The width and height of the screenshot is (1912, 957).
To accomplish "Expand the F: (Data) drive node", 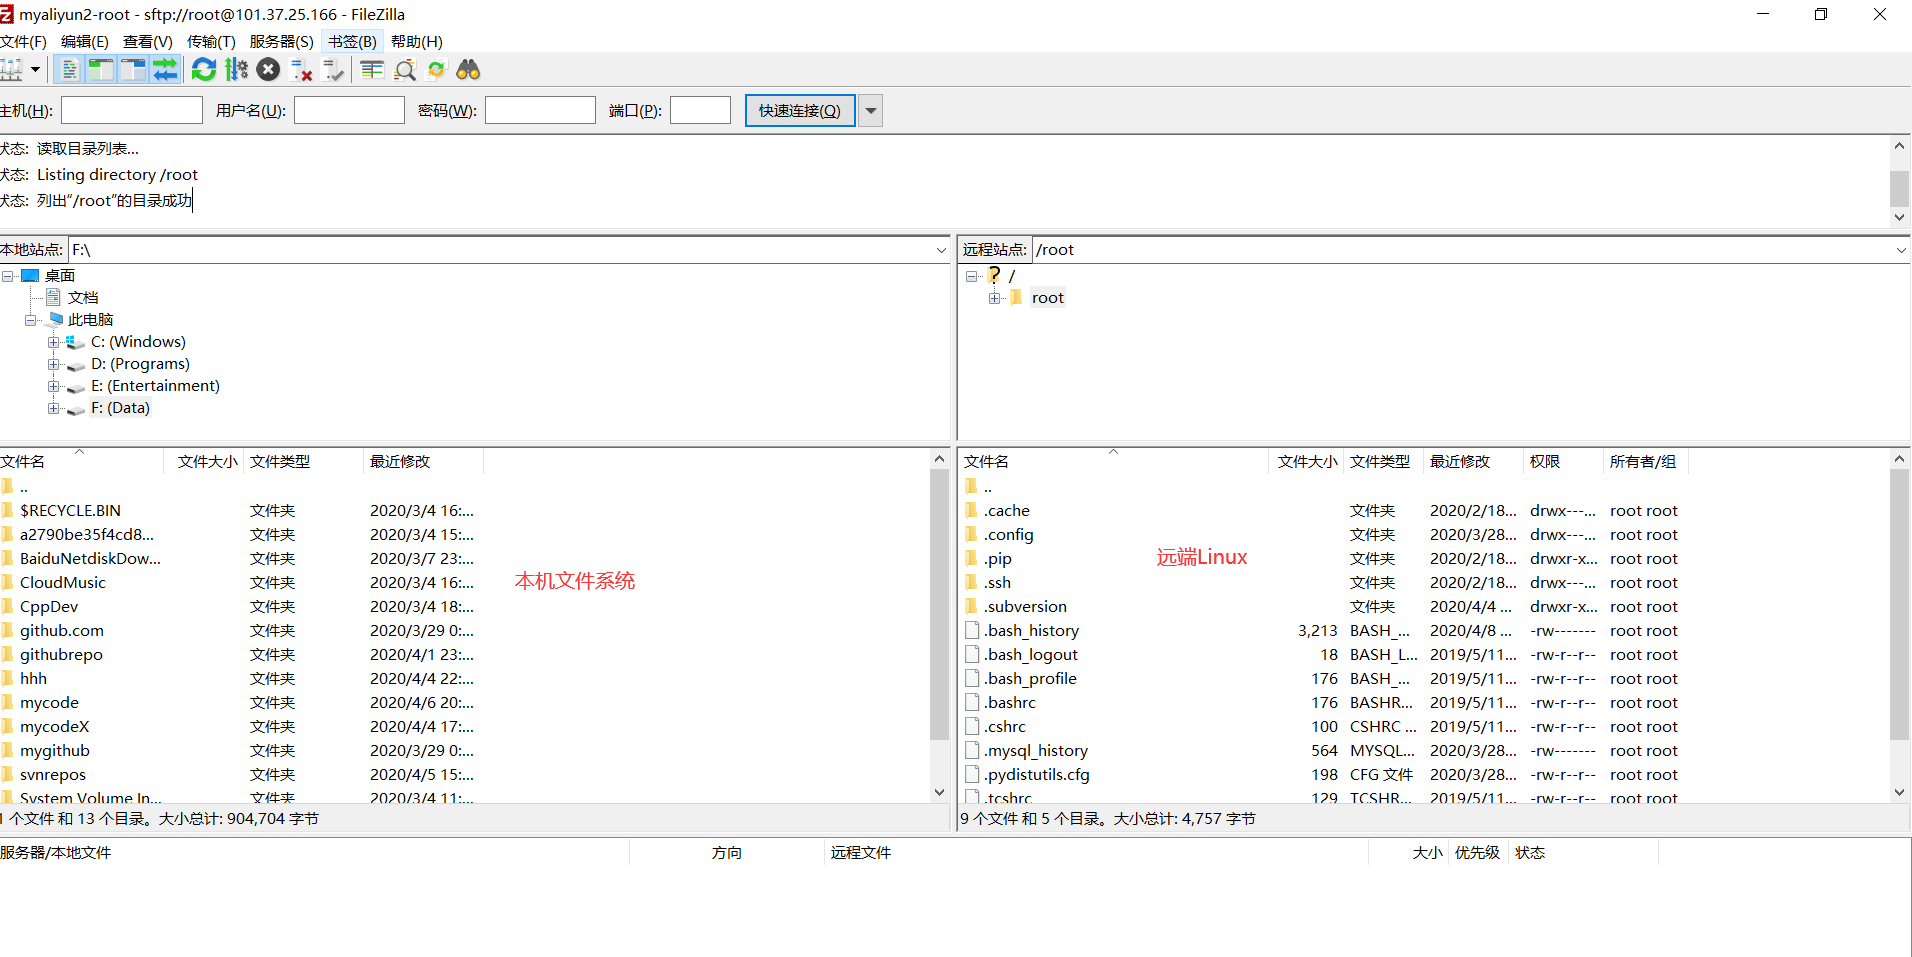I will coord(54,408).
